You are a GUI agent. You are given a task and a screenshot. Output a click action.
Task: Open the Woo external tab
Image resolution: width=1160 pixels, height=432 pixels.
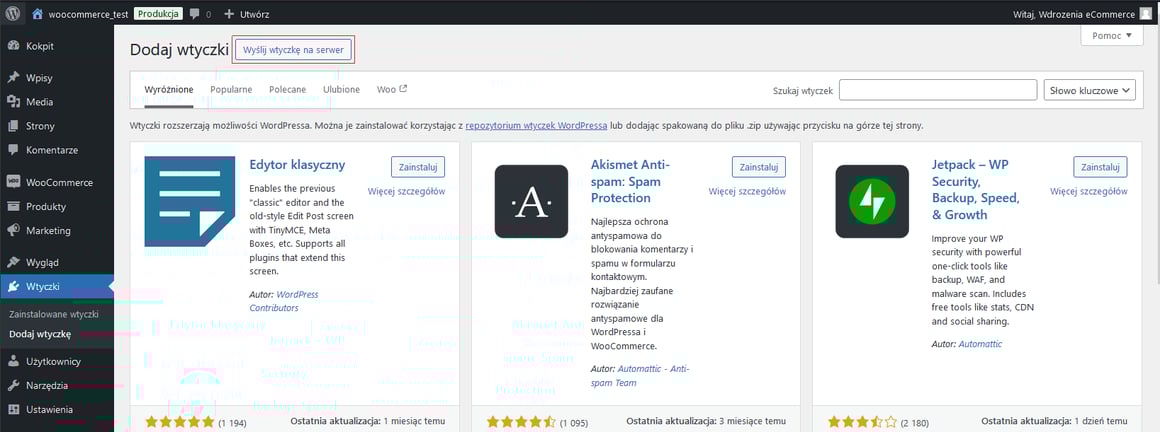coord(392,90)
